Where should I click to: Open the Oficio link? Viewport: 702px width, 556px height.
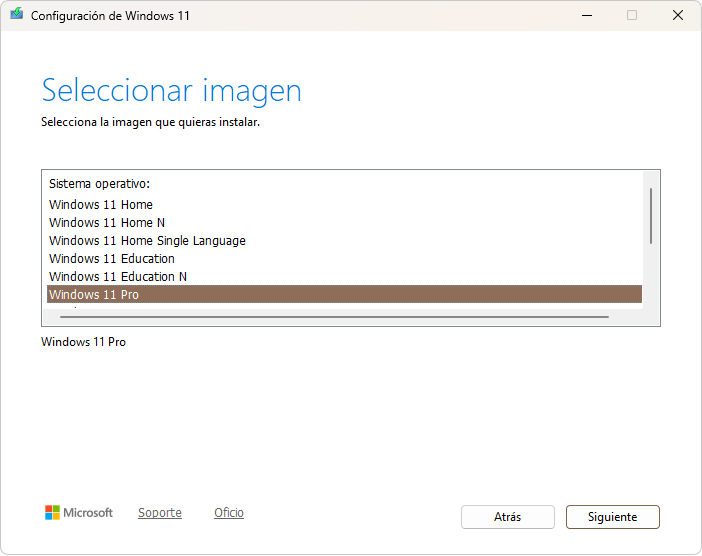(229, 513)
